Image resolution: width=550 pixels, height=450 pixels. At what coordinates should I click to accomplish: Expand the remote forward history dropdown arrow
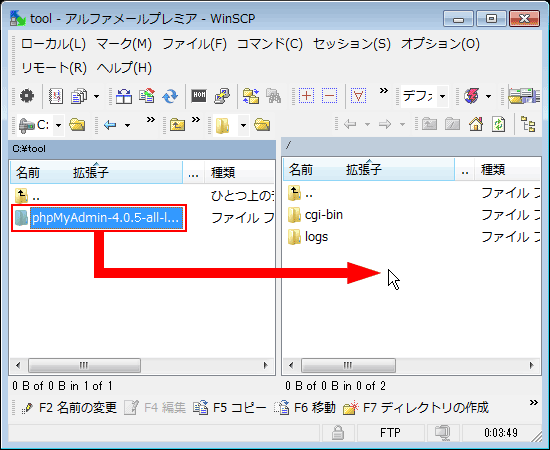click(x=402, y=124)
